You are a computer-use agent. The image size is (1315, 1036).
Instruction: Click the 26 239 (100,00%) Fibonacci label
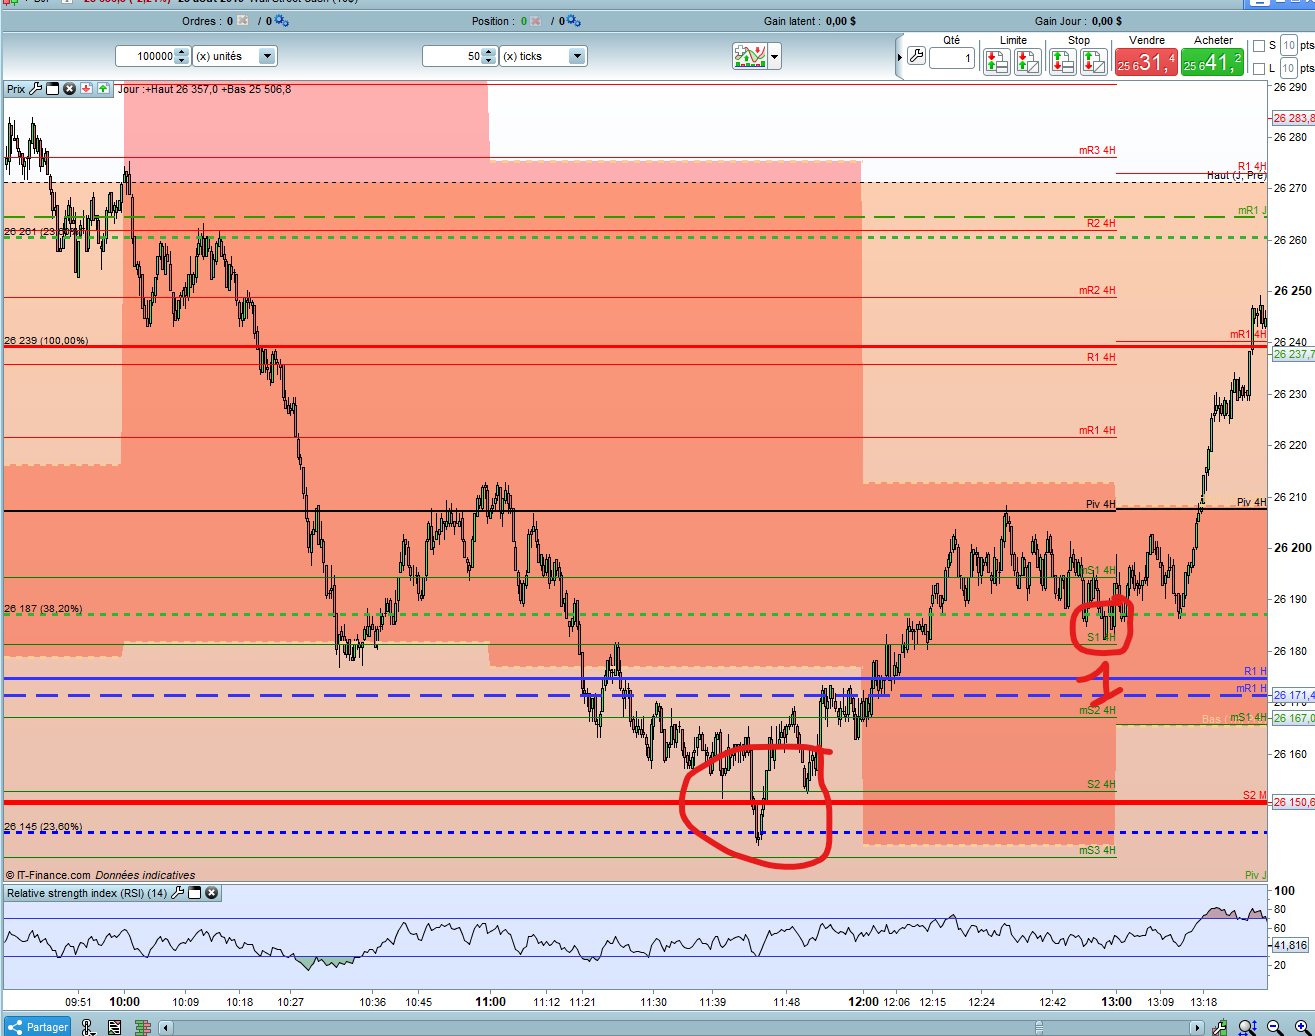click(x=46, y=341)
